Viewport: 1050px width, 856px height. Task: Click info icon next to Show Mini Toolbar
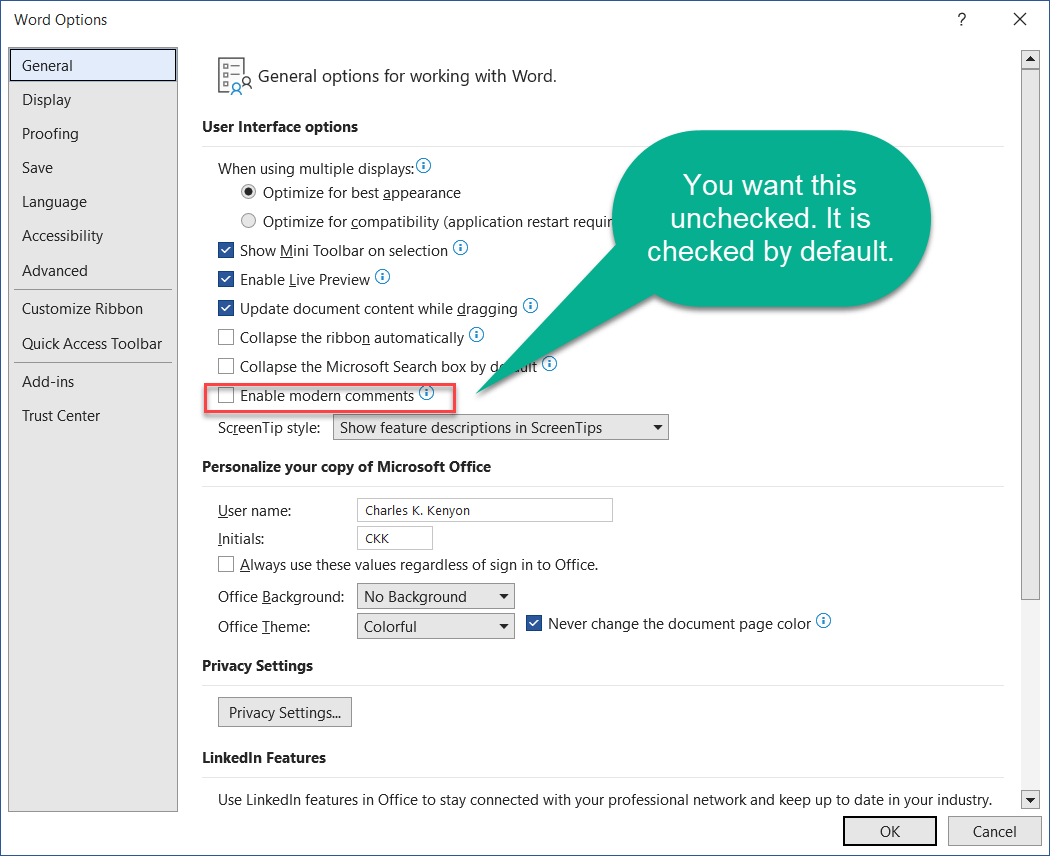(x=461, y=248)
